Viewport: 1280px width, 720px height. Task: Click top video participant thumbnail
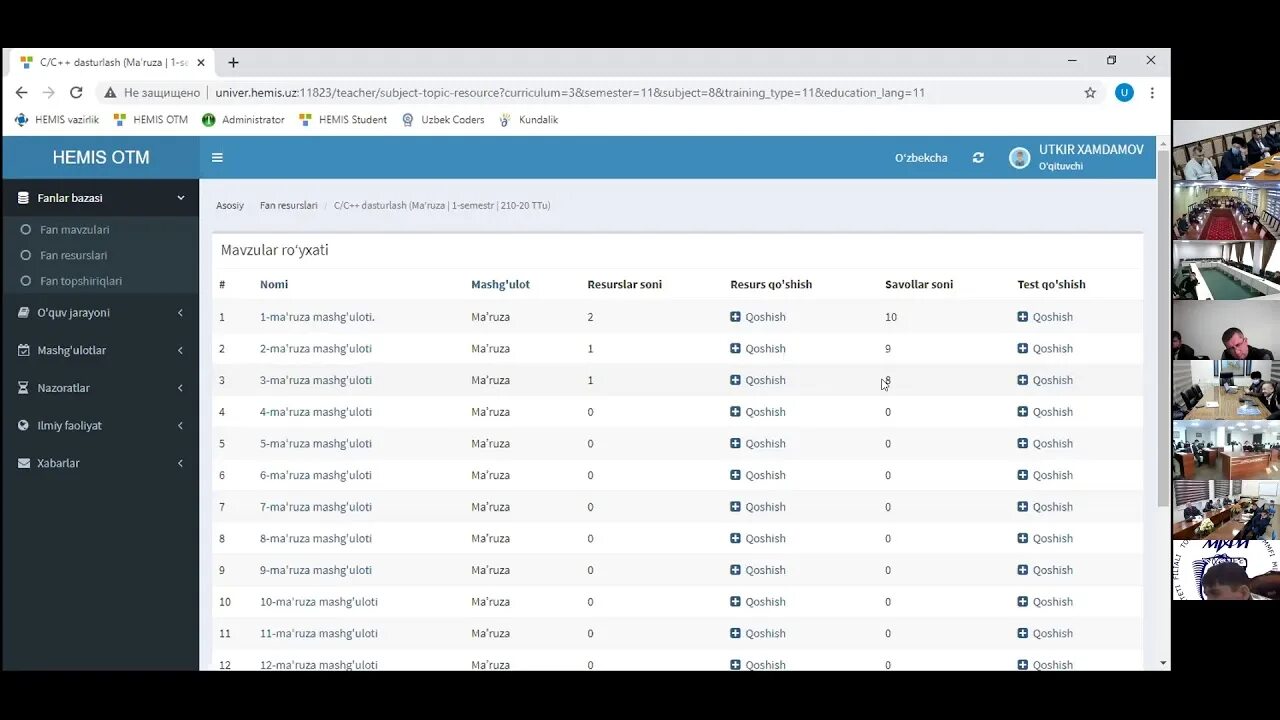point(1226,150)
